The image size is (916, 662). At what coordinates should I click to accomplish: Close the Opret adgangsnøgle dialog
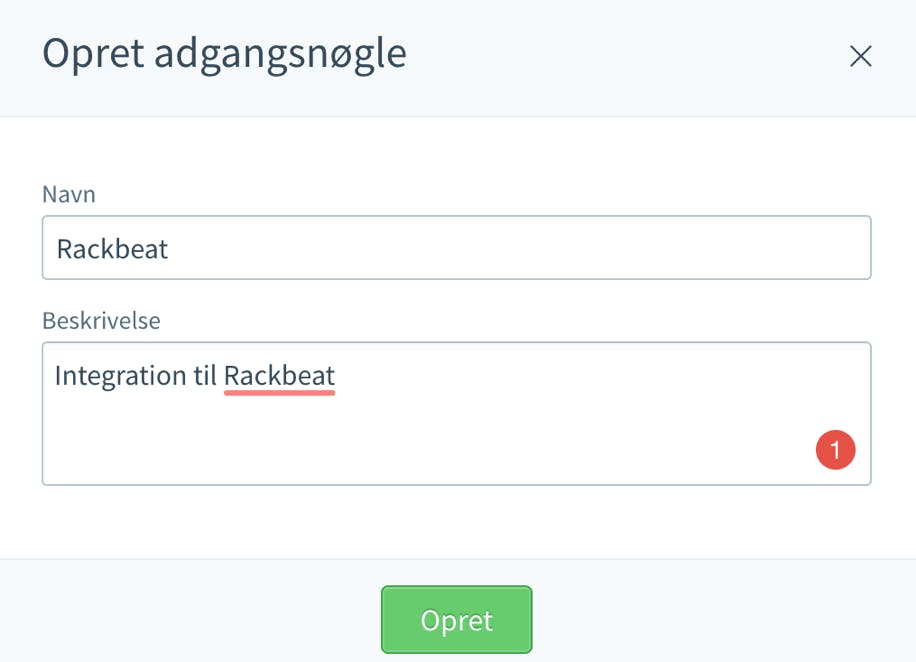click(x=861, y=56)
